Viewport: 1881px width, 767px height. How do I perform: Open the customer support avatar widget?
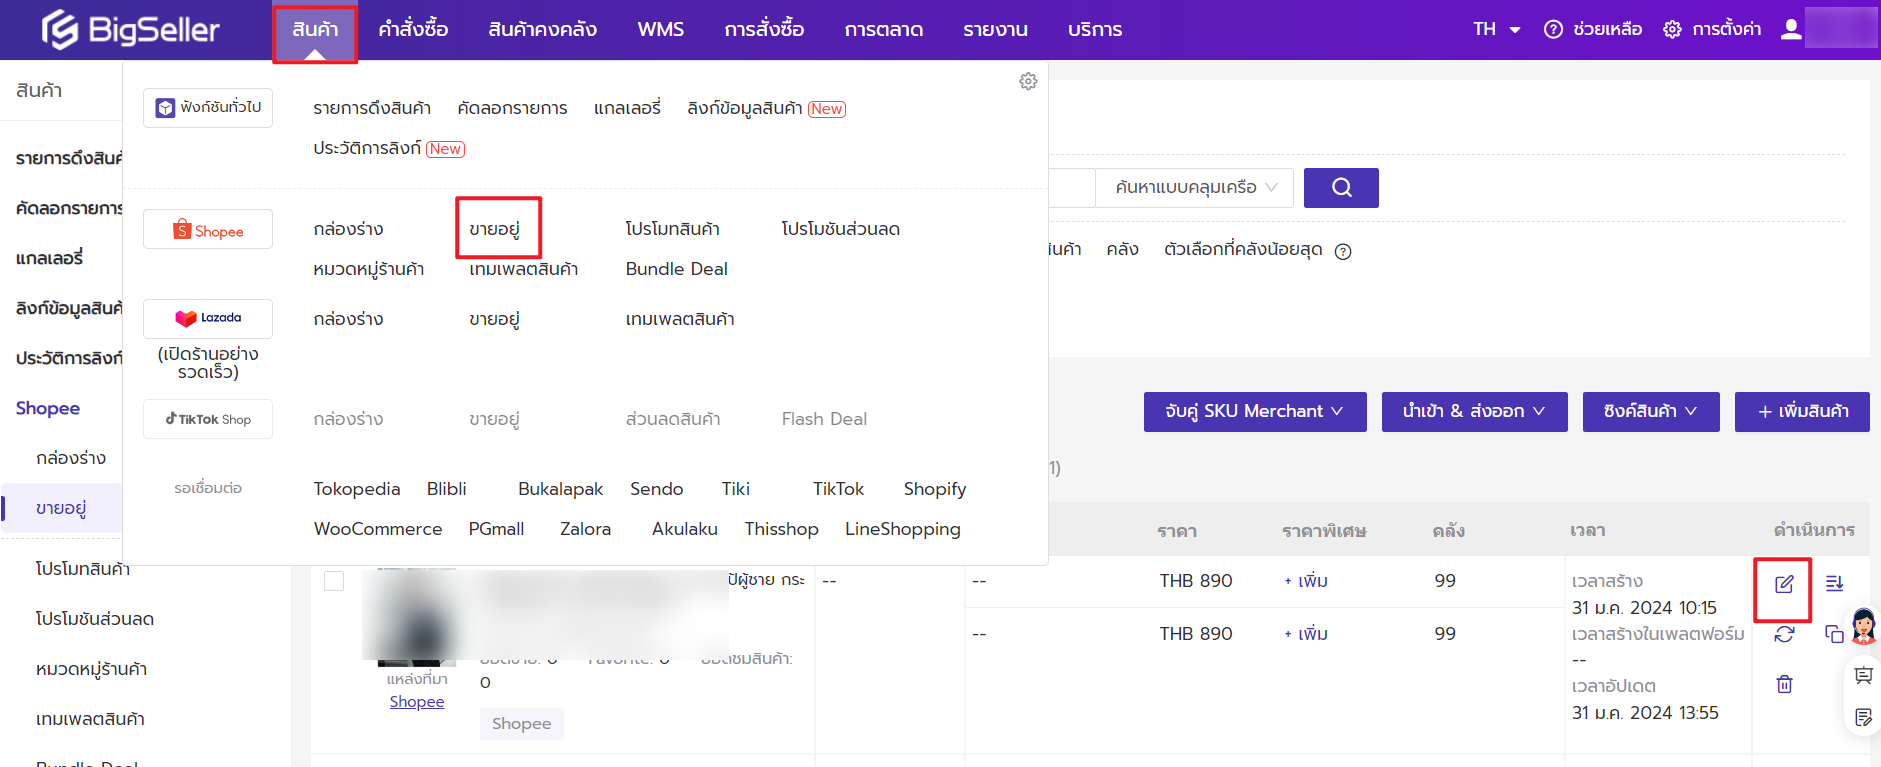1863,627
